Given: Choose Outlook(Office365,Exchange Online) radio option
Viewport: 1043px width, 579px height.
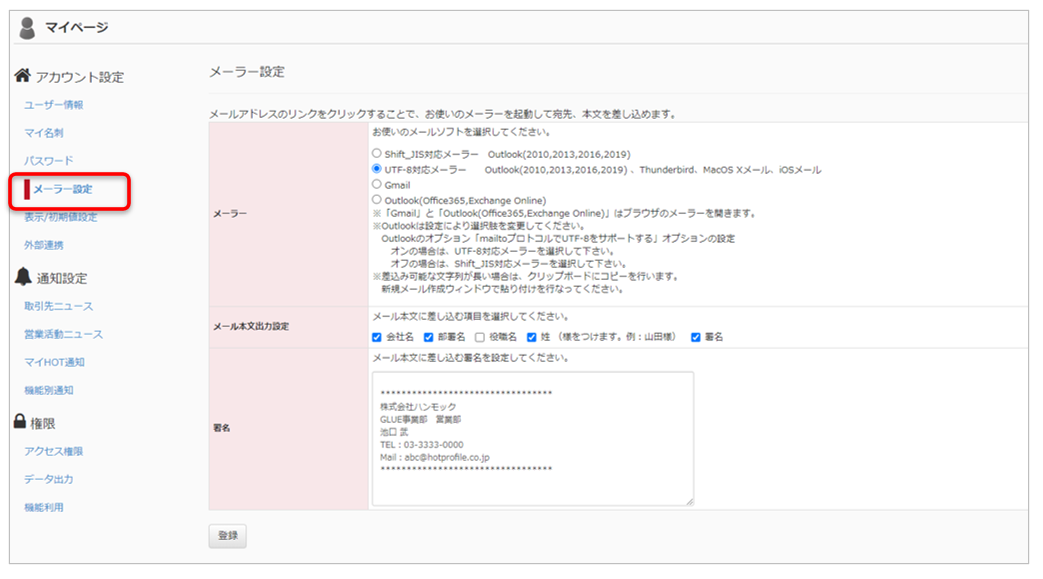Looking at the screenshot, I should [376, 199].
